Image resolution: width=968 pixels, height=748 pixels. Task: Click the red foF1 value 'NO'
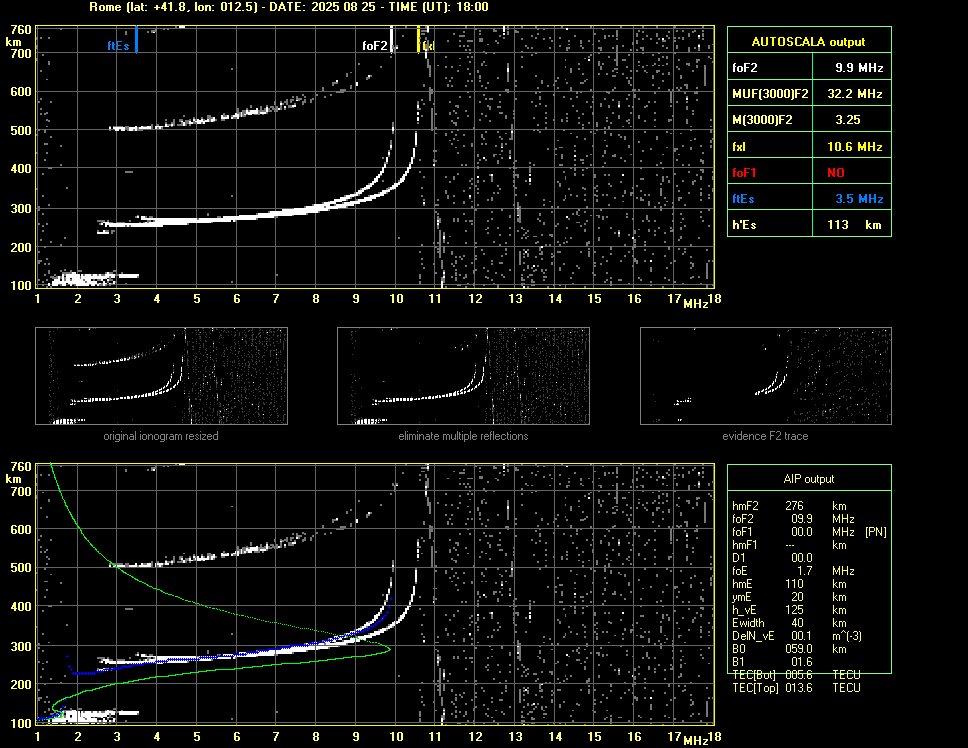click(836, 173)
